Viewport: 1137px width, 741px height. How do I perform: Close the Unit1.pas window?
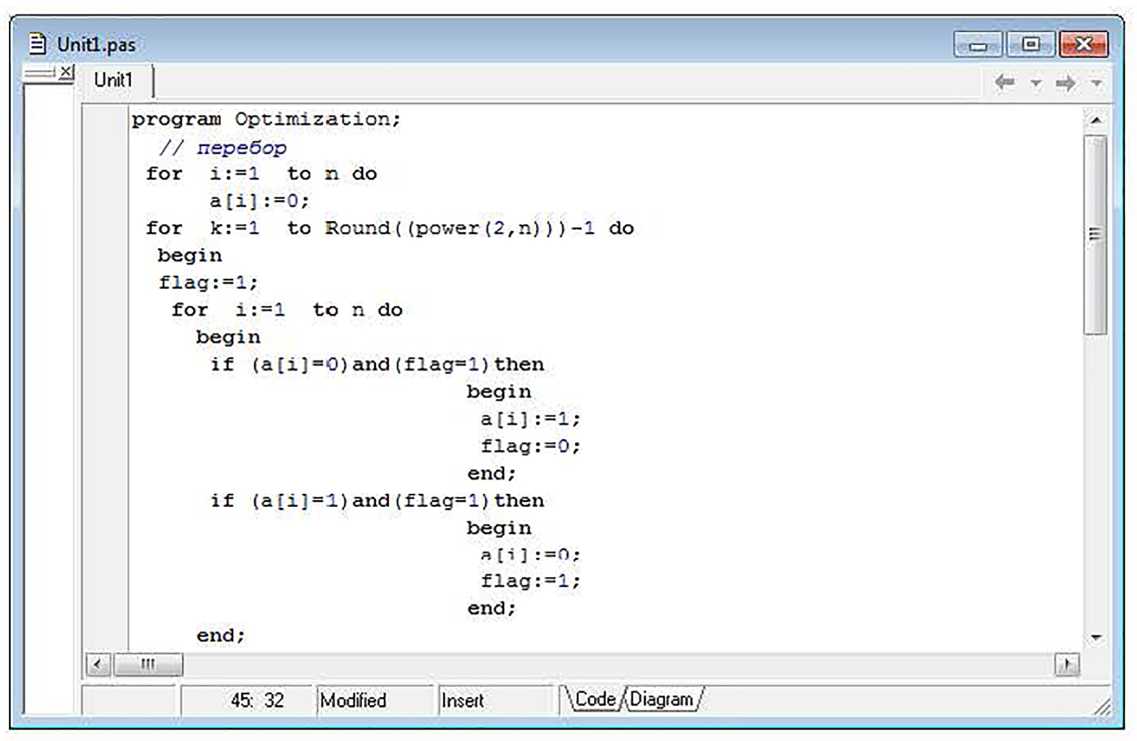point(1083,45)
